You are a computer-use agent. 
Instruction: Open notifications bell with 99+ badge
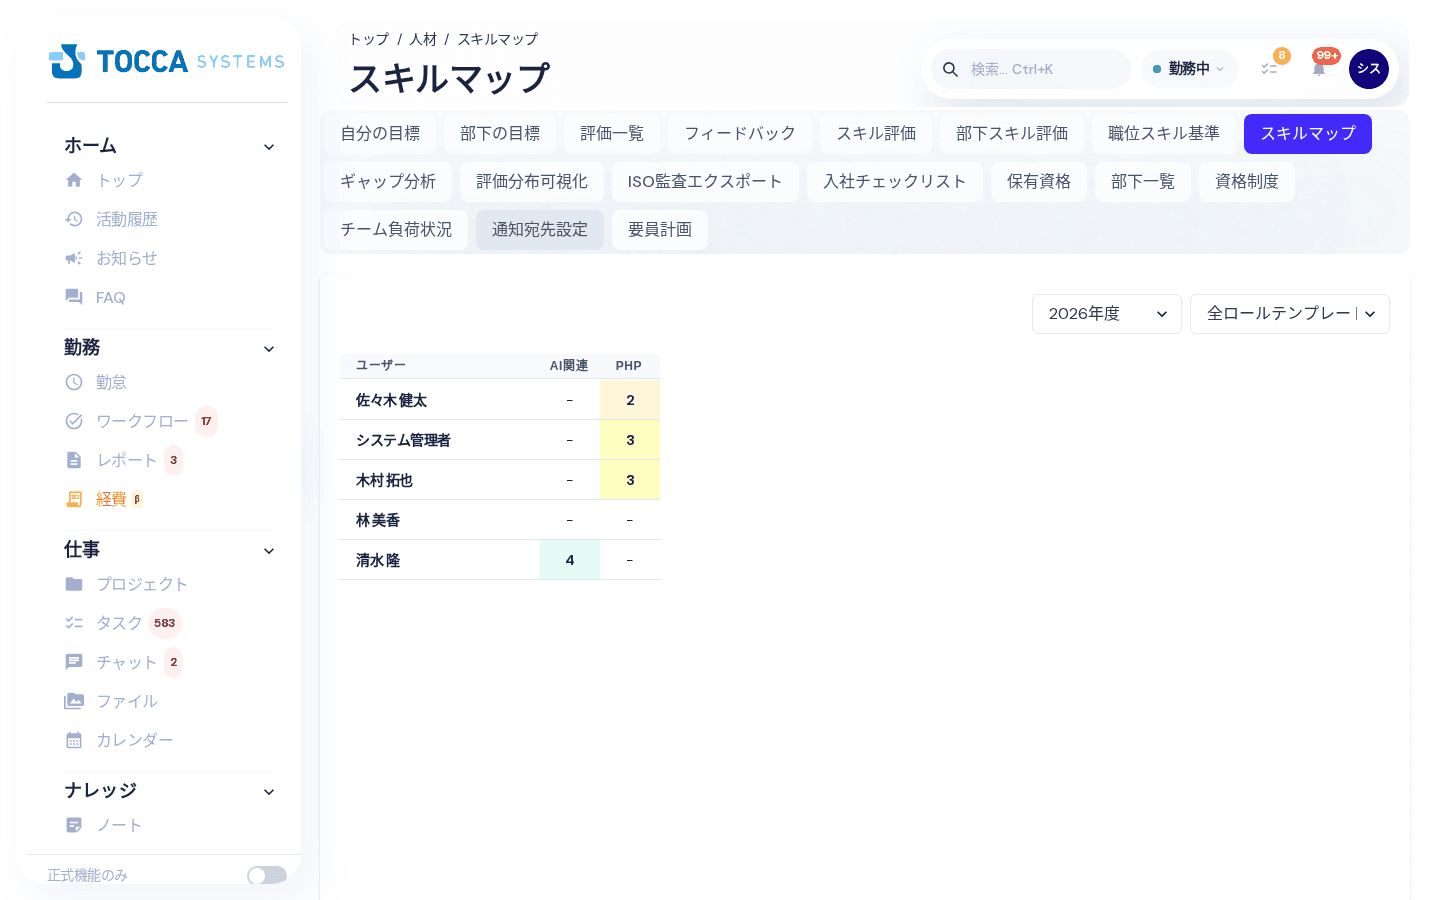1319,69
